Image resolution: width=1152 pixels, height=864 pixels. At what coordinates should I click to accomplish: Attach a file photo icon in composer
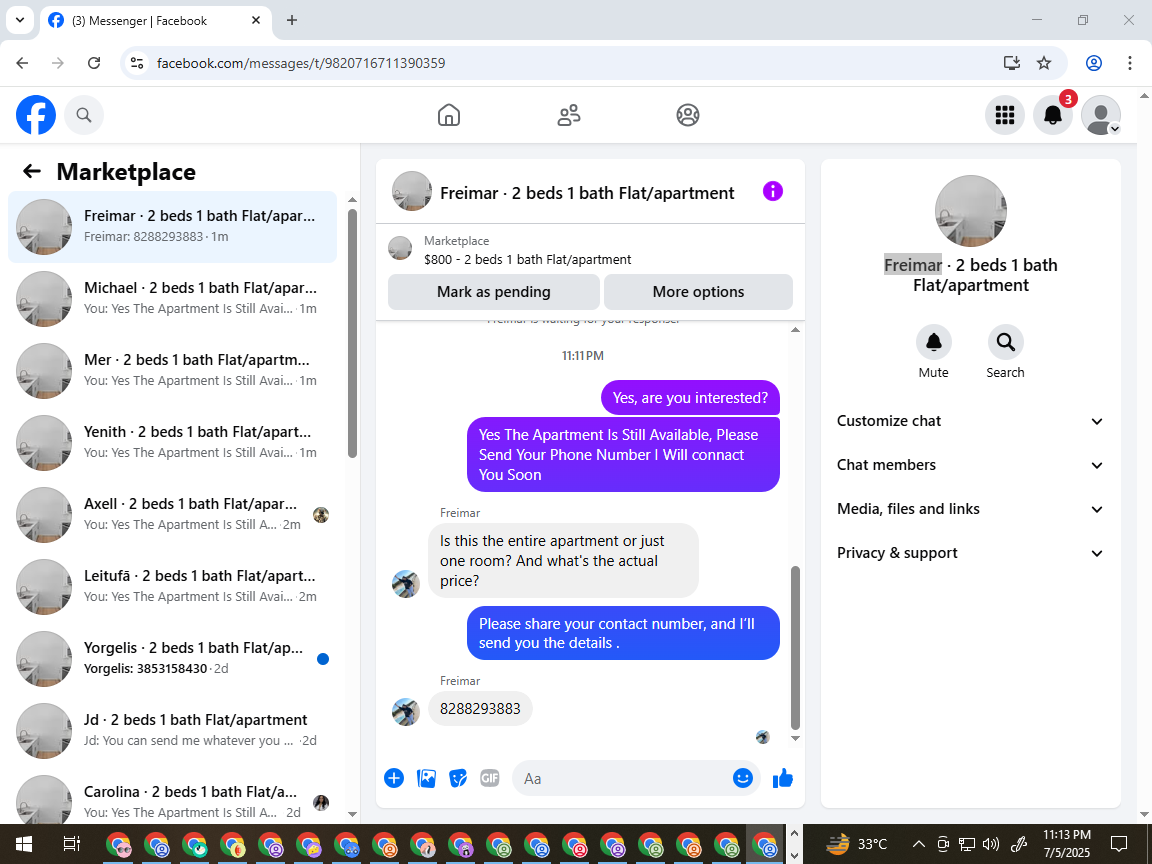(426, 778)
